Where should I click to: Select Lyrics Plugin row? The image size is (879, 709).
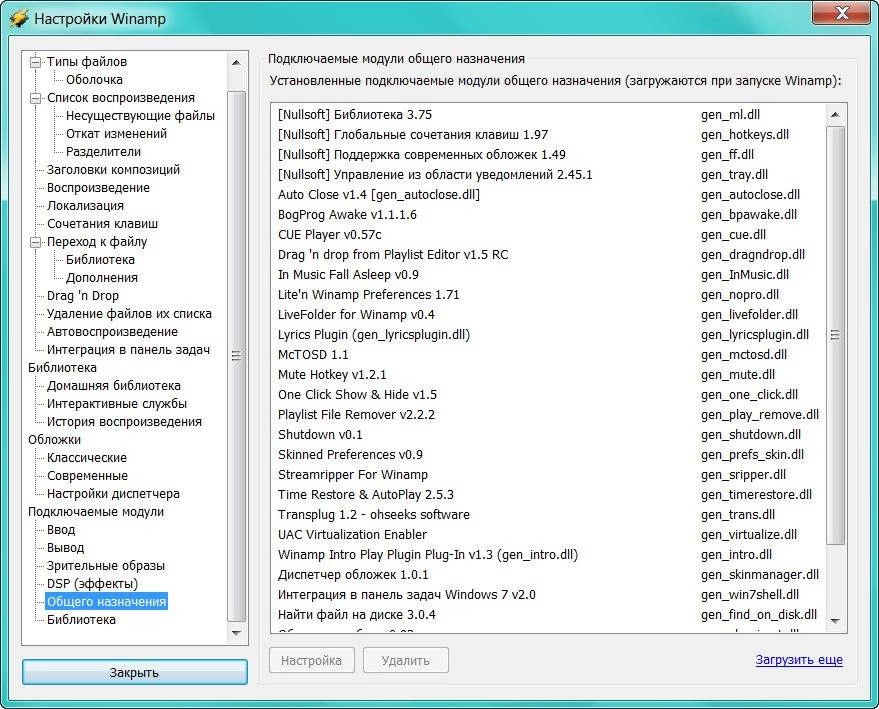548,335
